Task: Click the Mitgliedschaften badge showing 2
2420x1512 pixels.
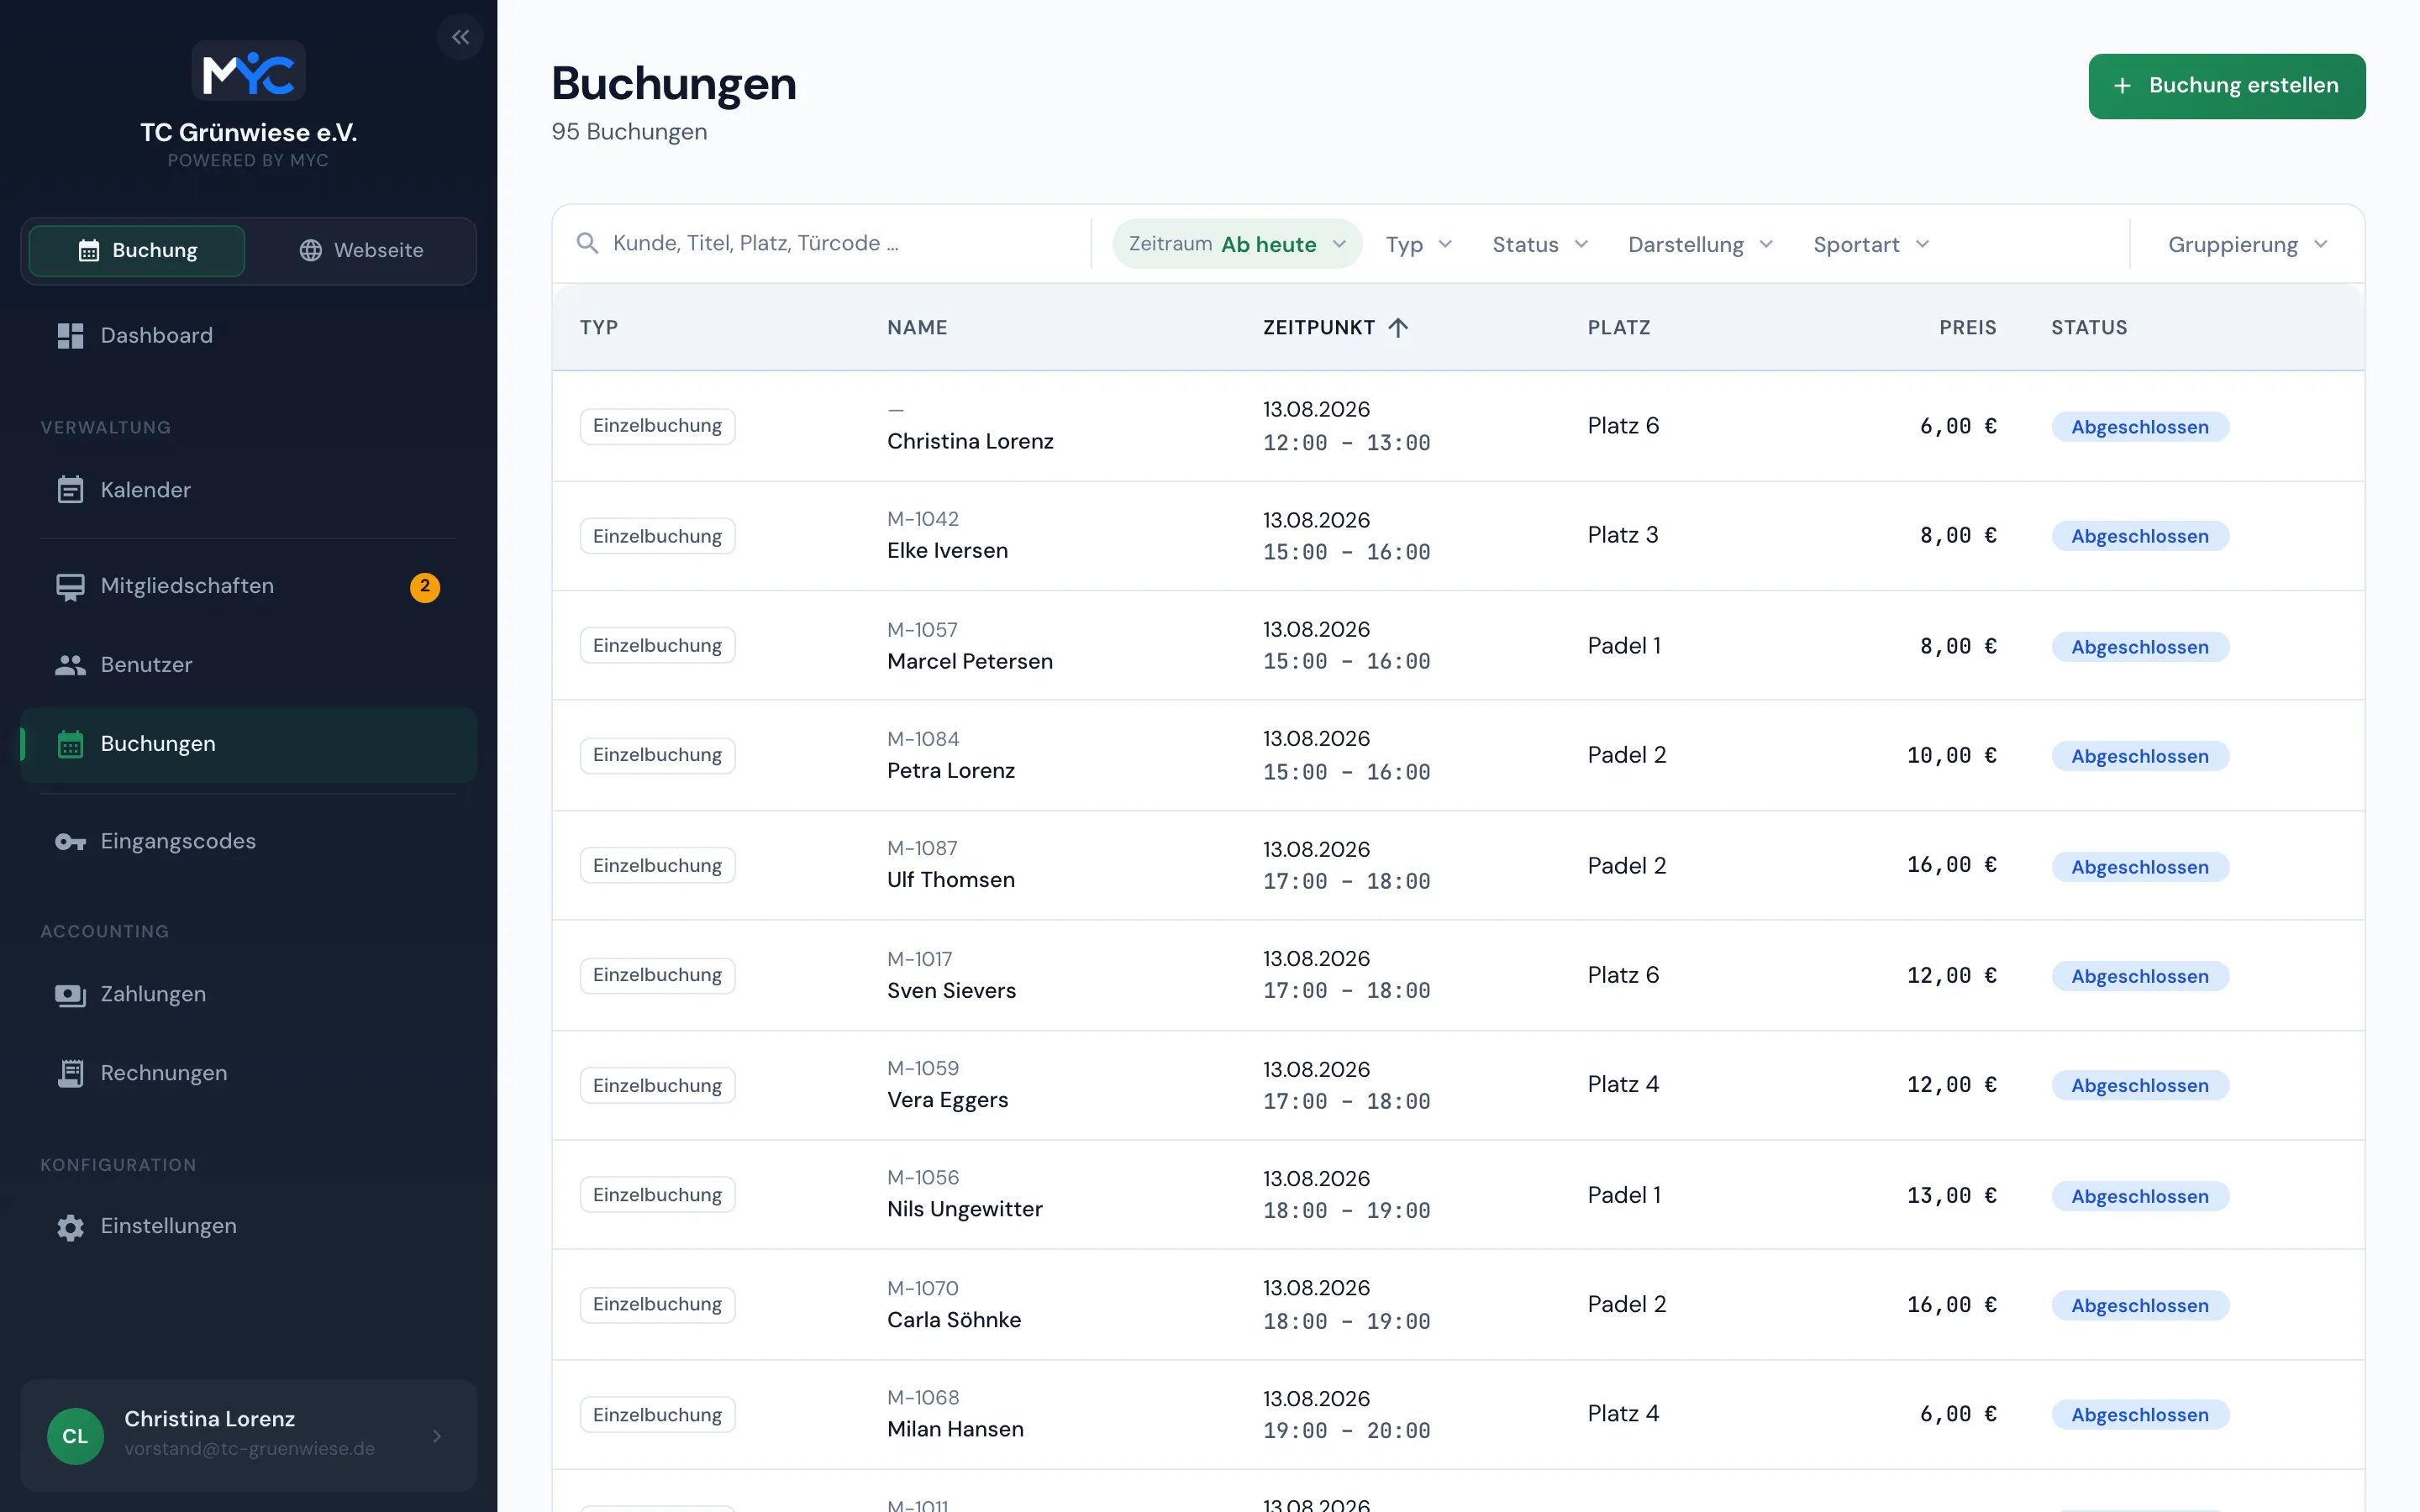Action: pyautogui.click(x=425, y=587)
